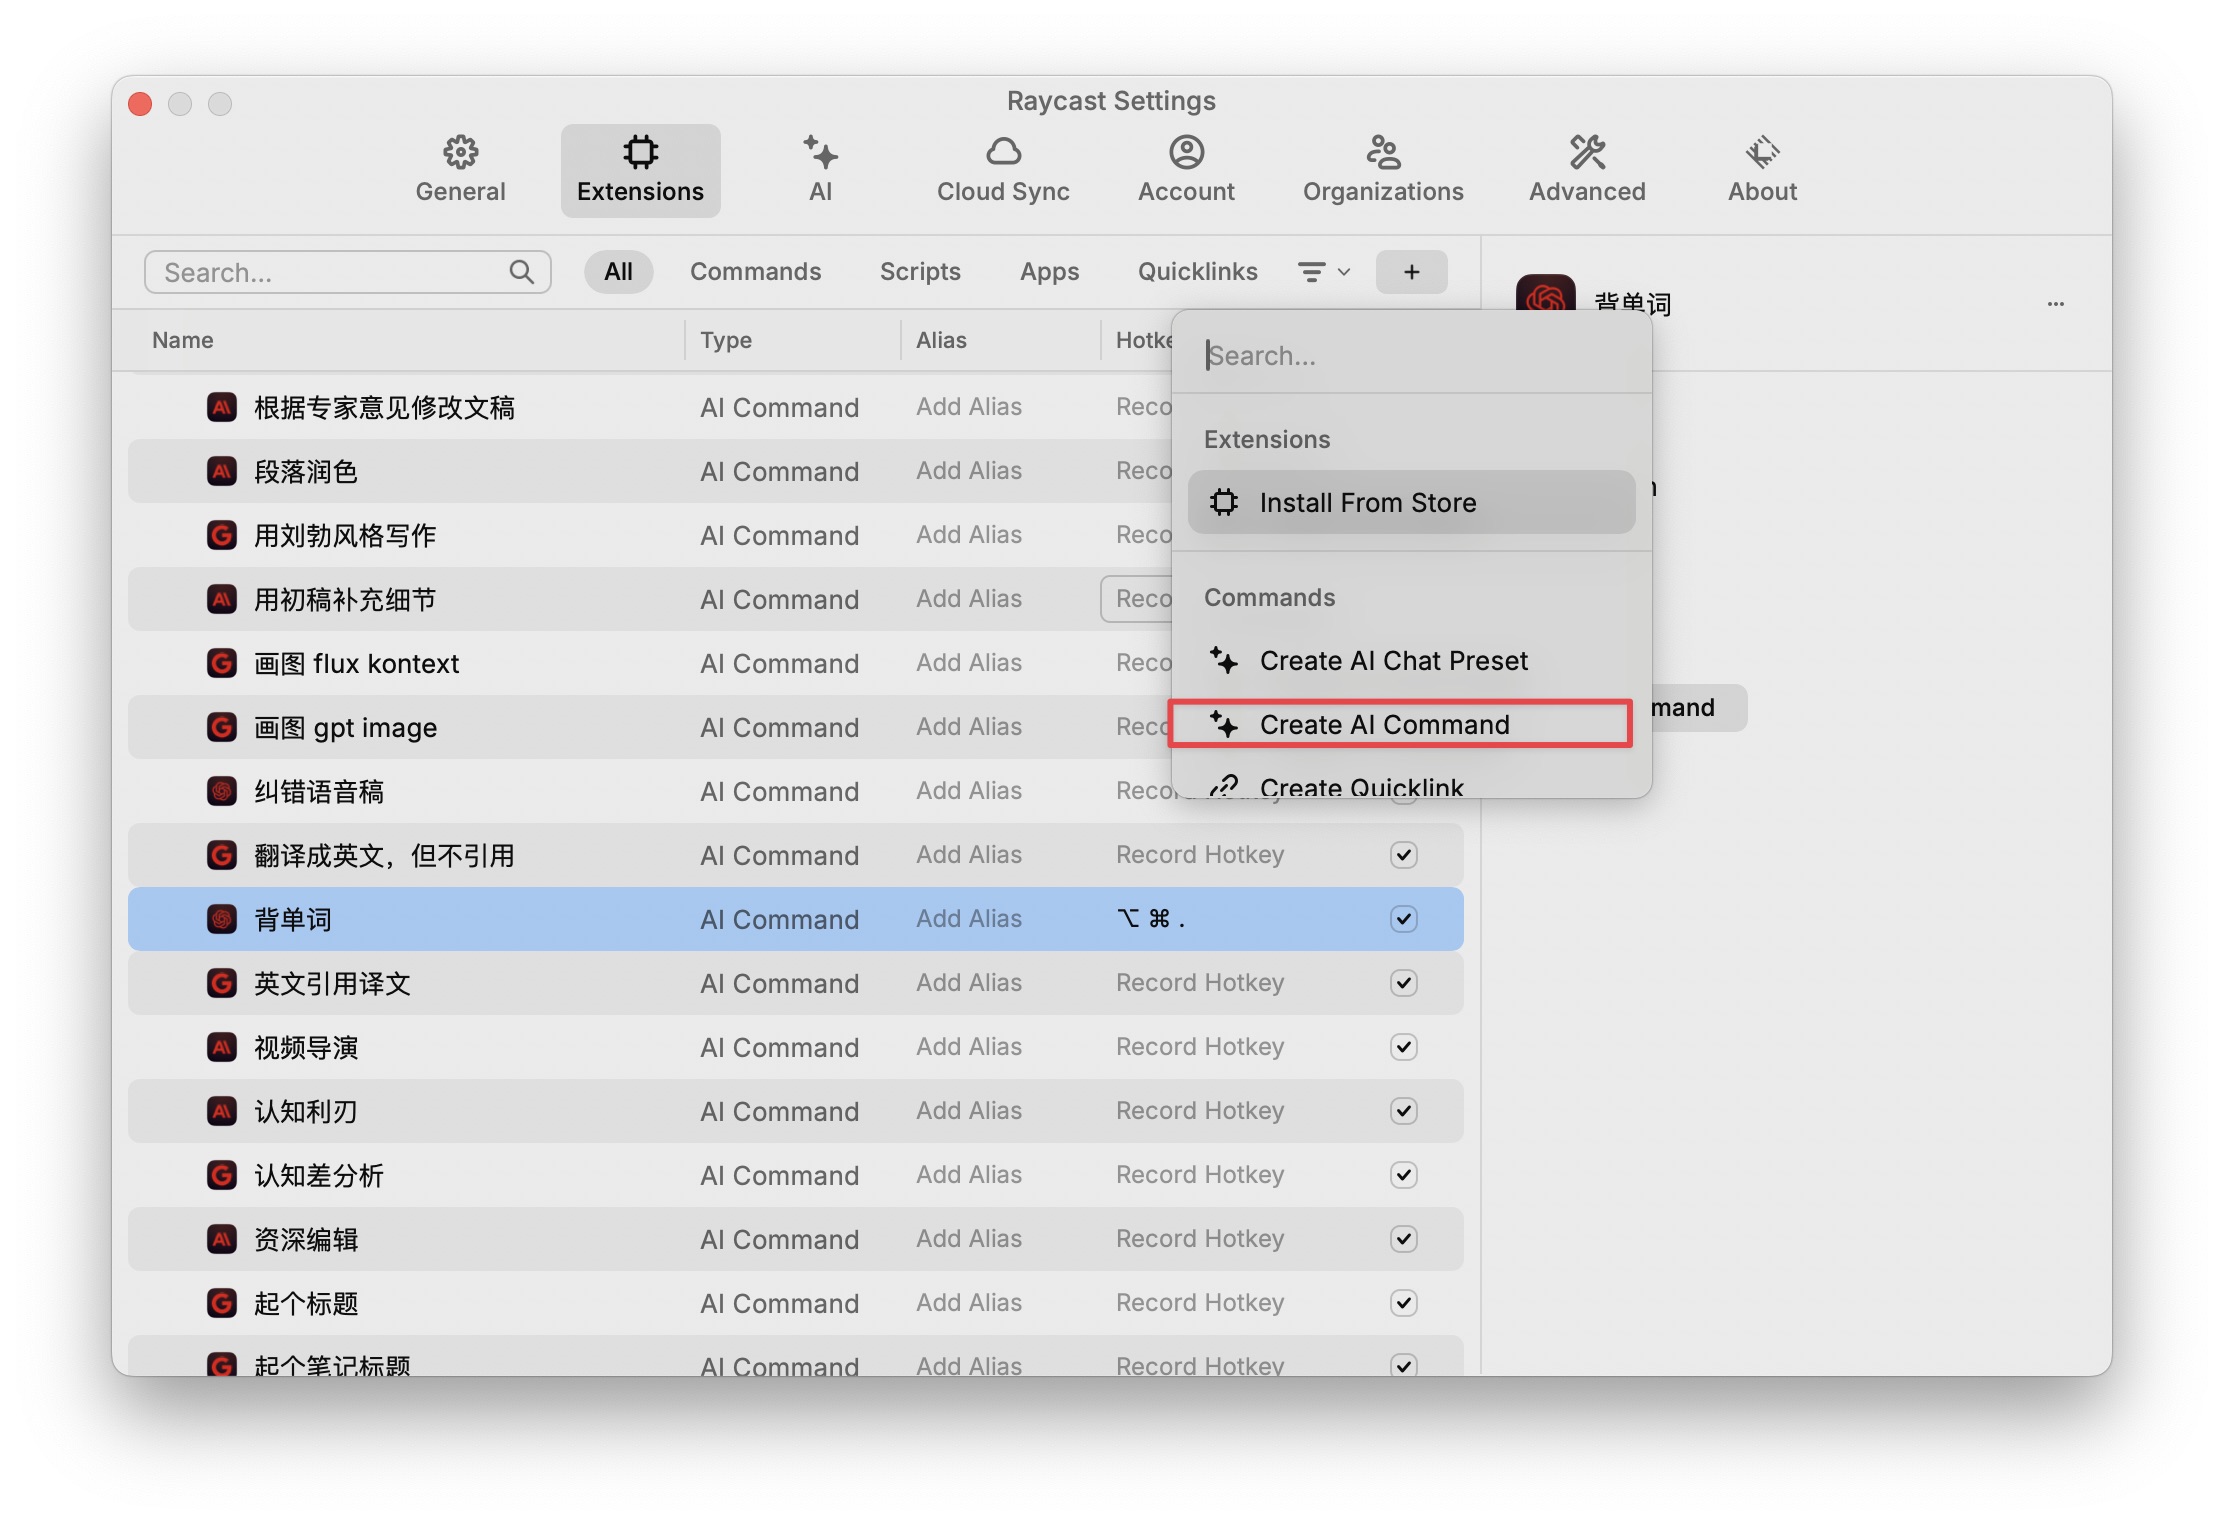Record Hotkey for 视频导演

[x=1200, y=1047]
